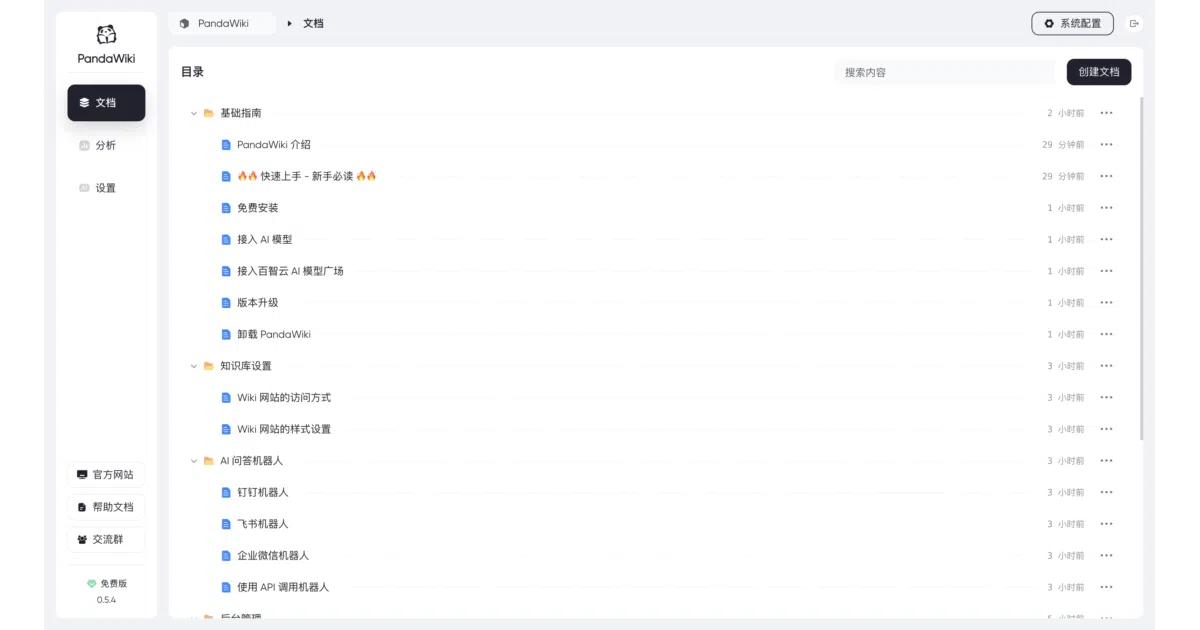Open more options for 使用 API 调用机器人

click(x=1106, y=587)
